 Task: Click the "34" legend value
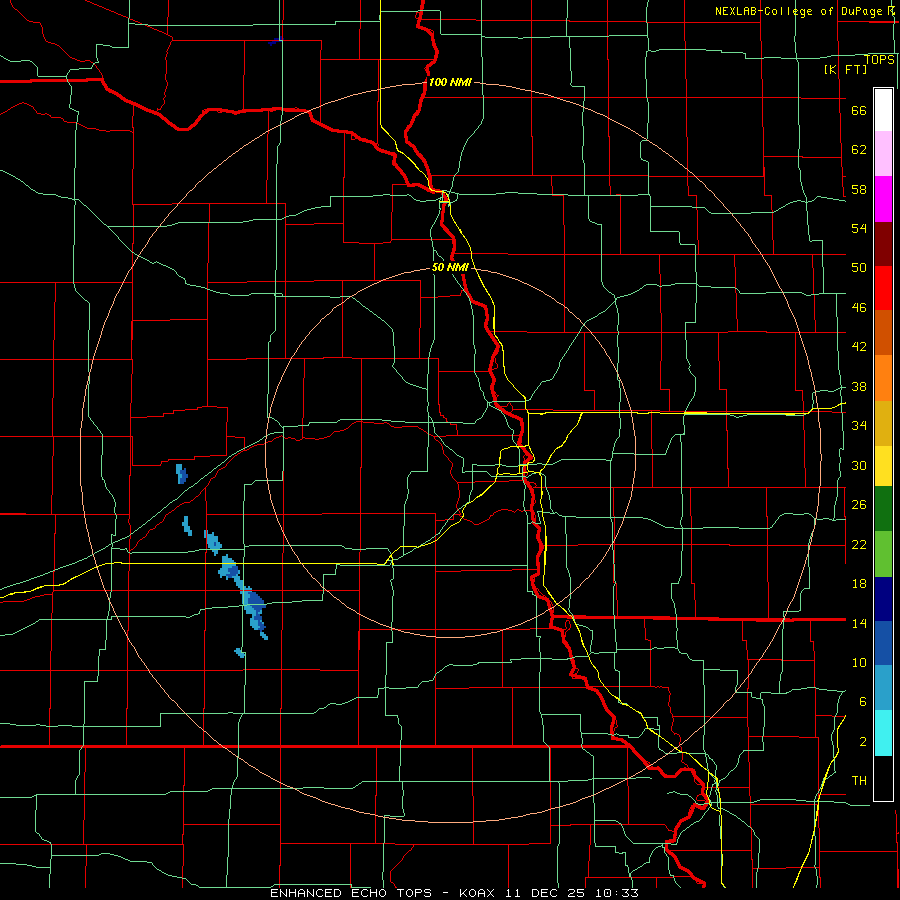pos(859,425)
